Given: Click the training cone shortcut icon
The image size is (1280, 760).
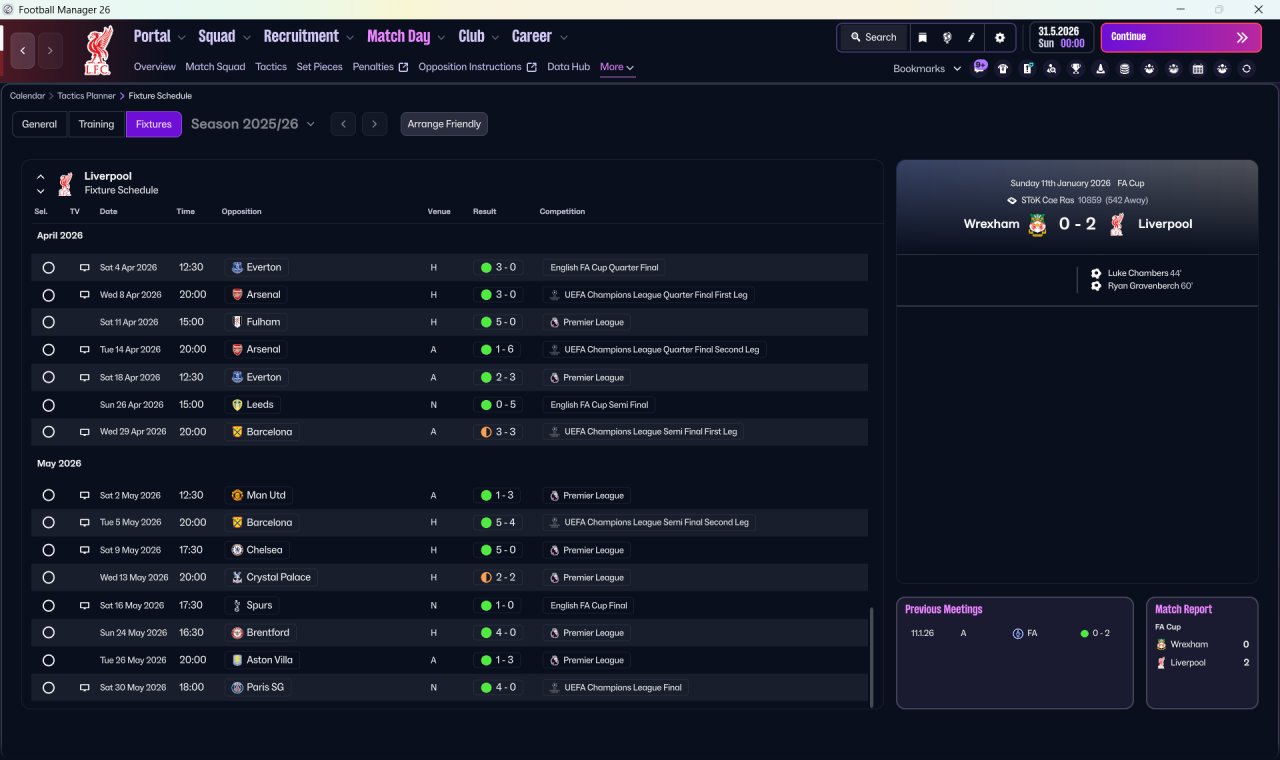Looking at the screenshot, I should click(1100, 69).
